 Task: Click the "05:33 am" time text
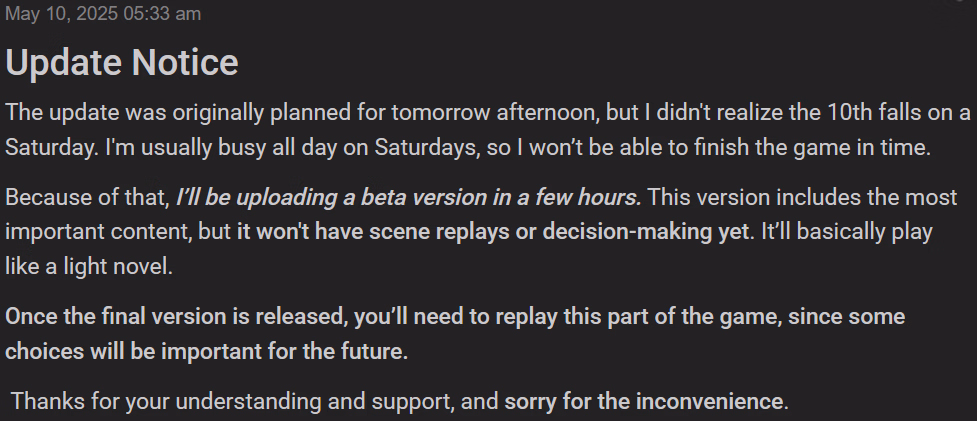162,14
